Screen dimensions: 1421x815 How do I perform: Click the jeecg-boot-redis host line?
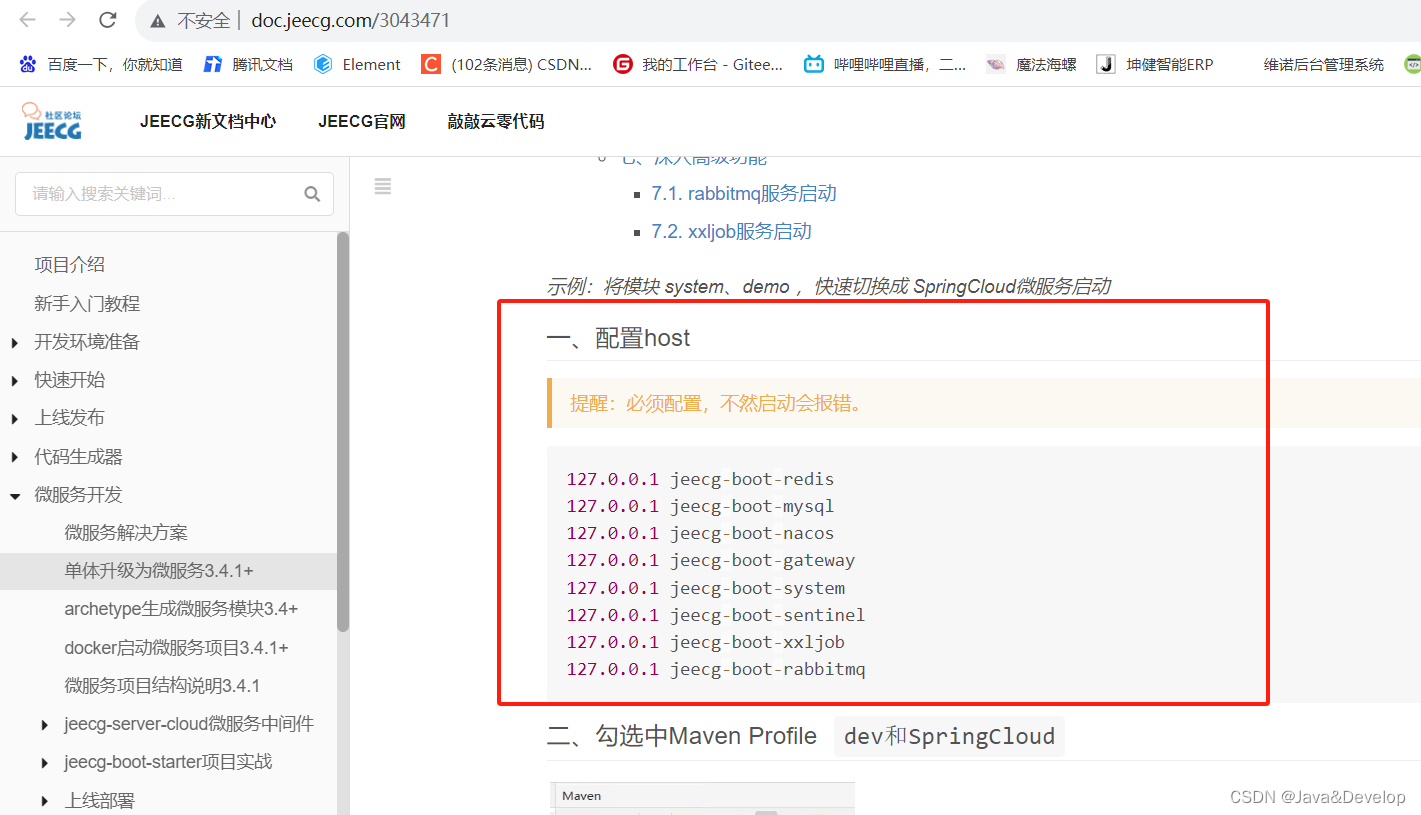(700, 479)
